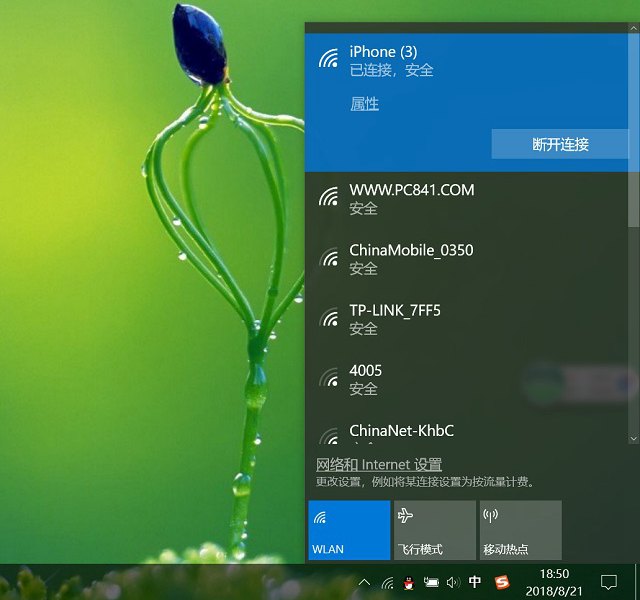This screenshot has width=640, height=600.
Task: Open 网络和 Internet 设置 link
Action: [379, 464]
